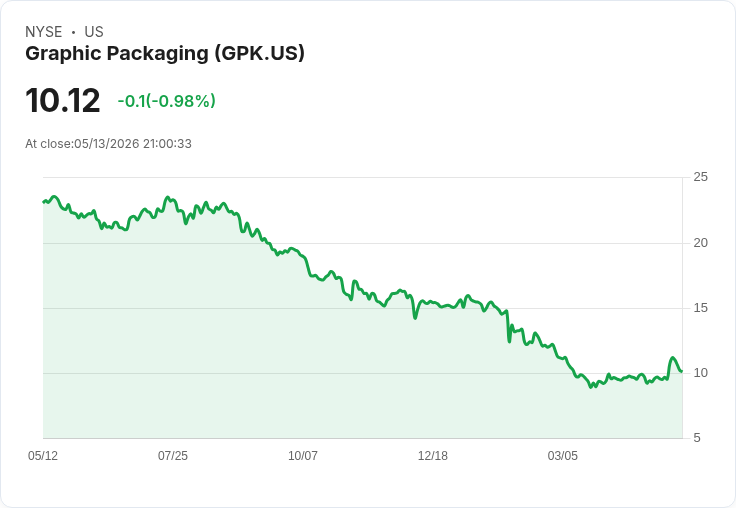Click the 10/07 date axis label
The image size is (736, 508).
coord(303,455)
